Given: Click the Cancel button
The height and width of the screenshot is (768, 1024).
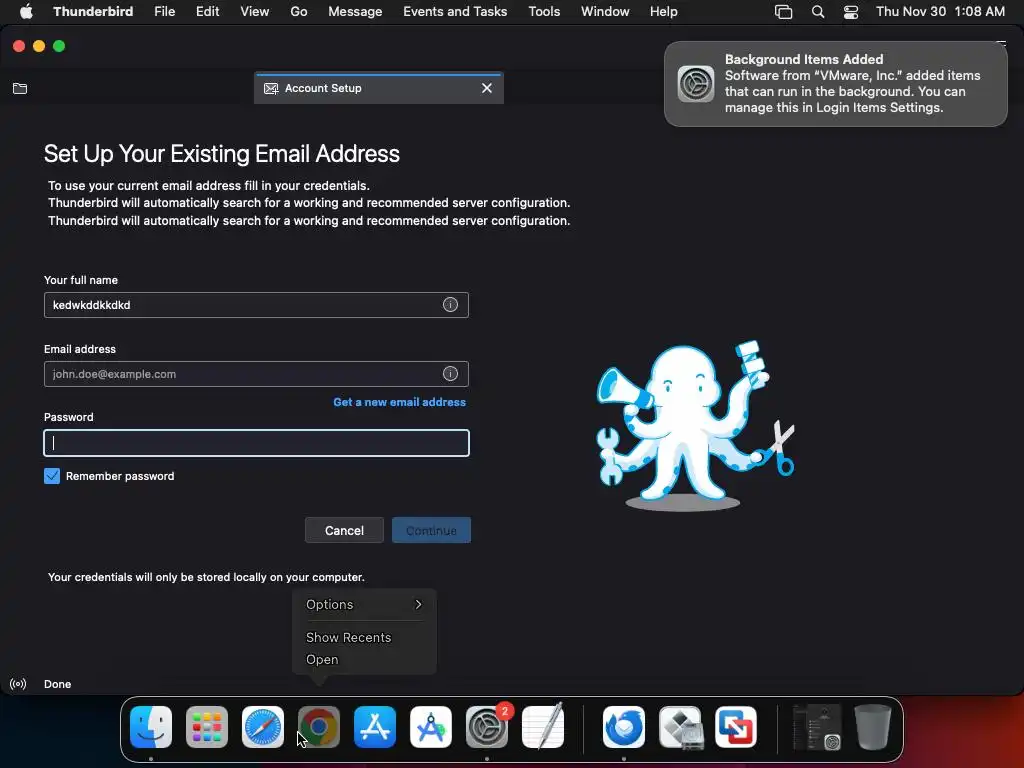Looking at the screenshot, I should [344, 530].
